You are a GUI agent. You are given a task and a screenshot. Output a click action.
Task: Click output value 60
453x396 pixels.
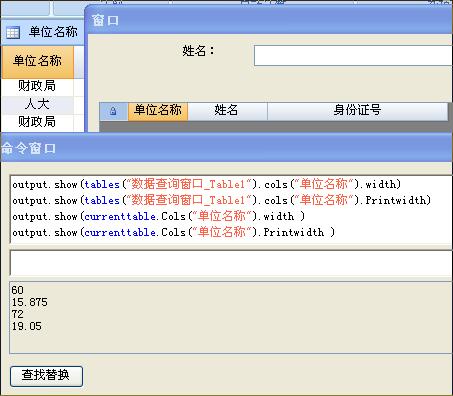click(x=17, y=290)
